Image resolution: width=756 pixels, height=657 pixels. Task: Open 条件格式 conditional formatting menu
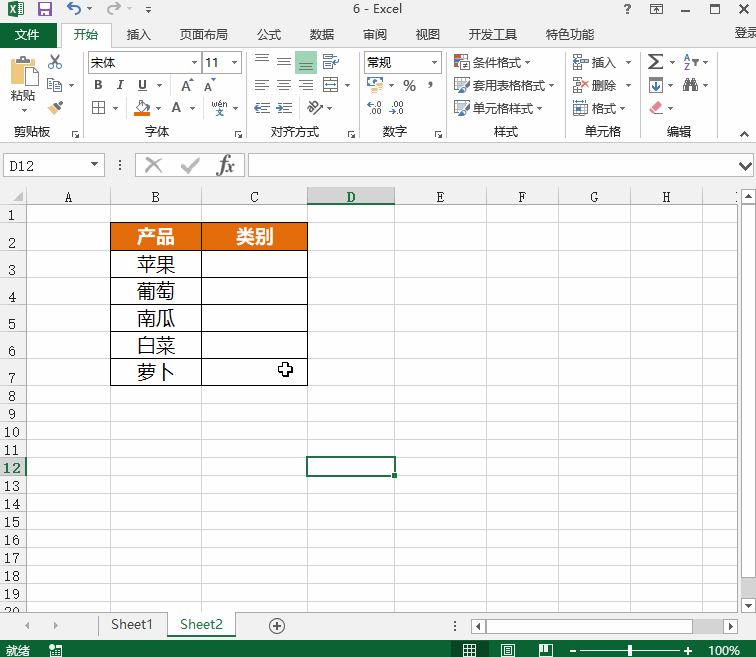(x=500, y=62)
